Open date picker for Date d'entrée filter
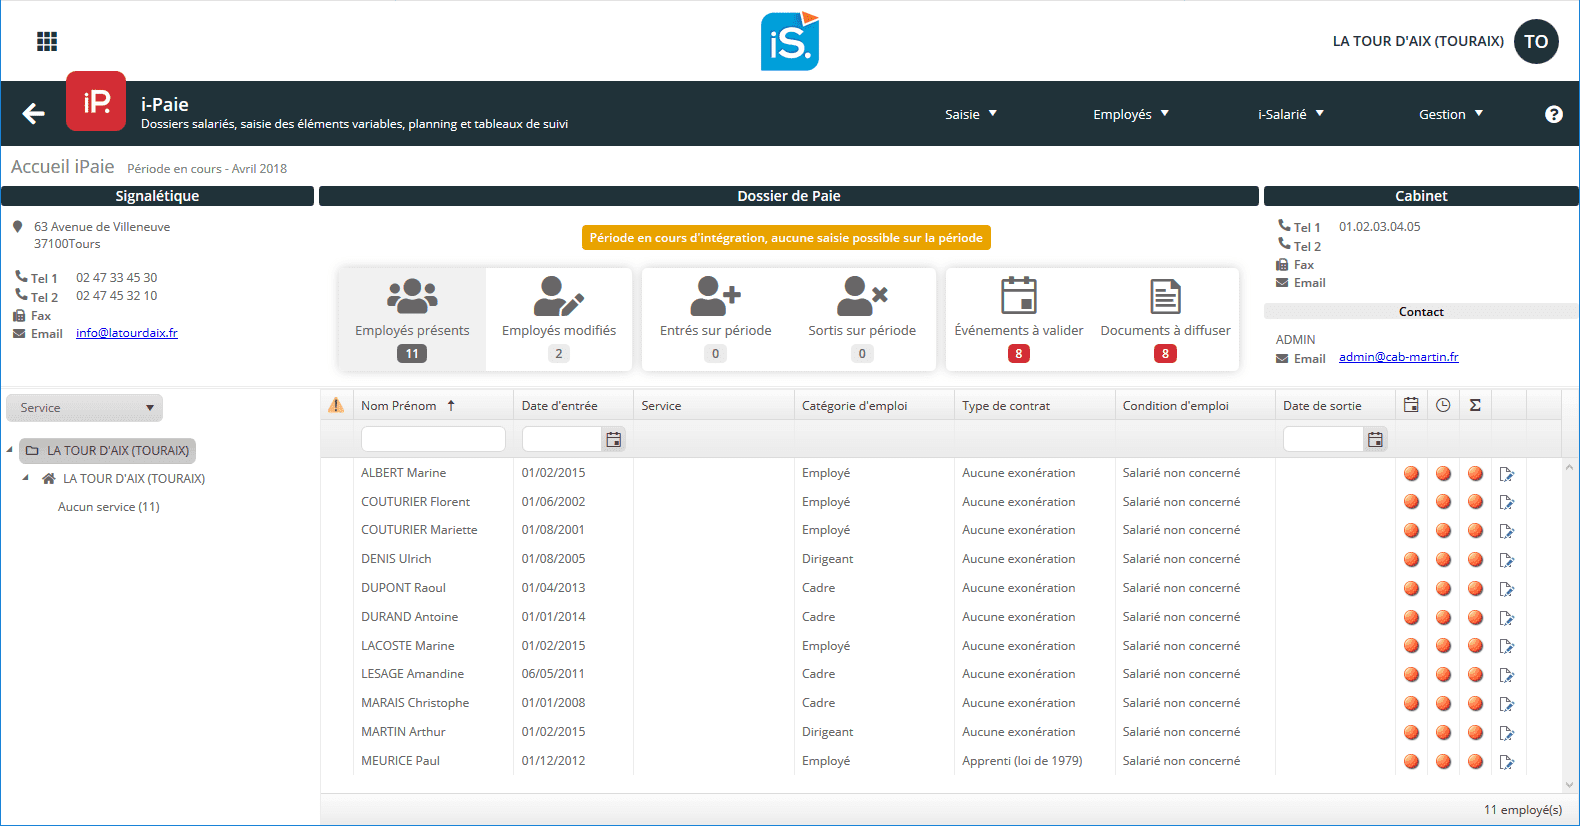This screenshot has width=1580, height=826. click(614, 439)
